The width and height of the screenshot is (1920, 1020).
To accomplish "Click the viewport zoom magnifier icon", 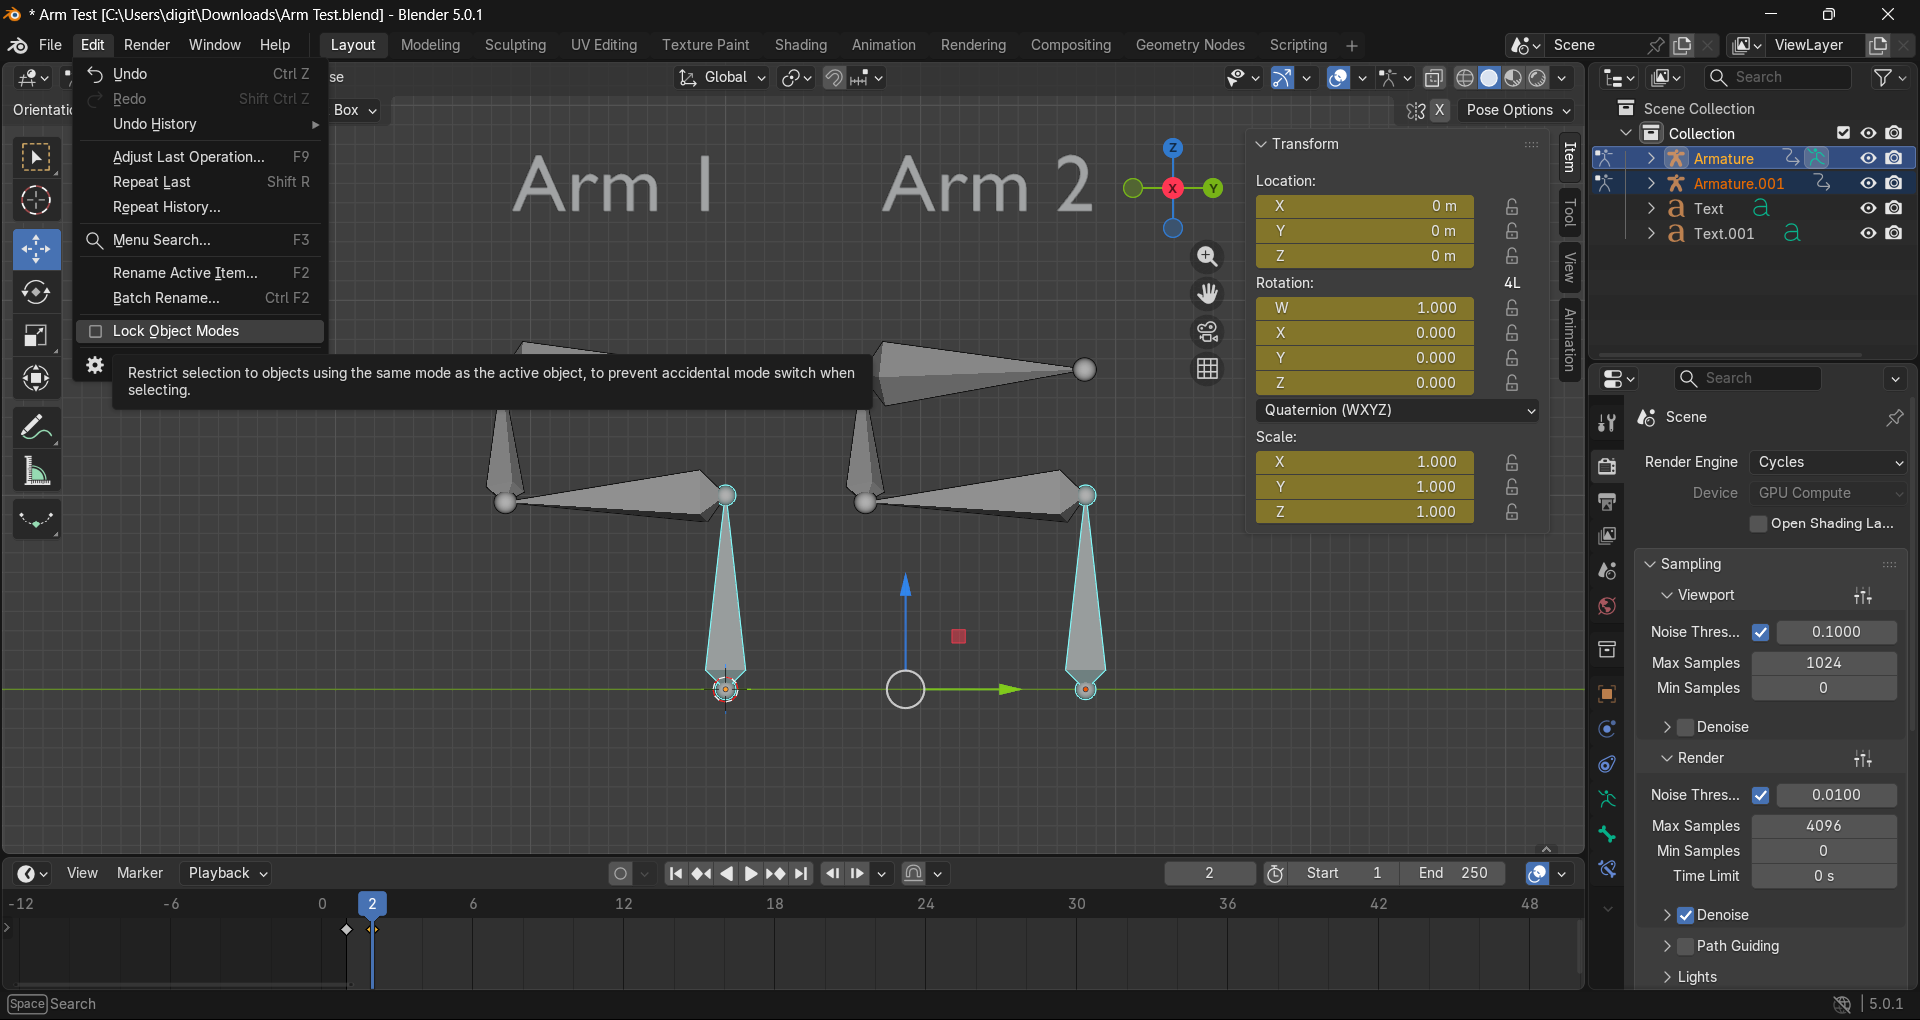I will (x=1208, y=256).
